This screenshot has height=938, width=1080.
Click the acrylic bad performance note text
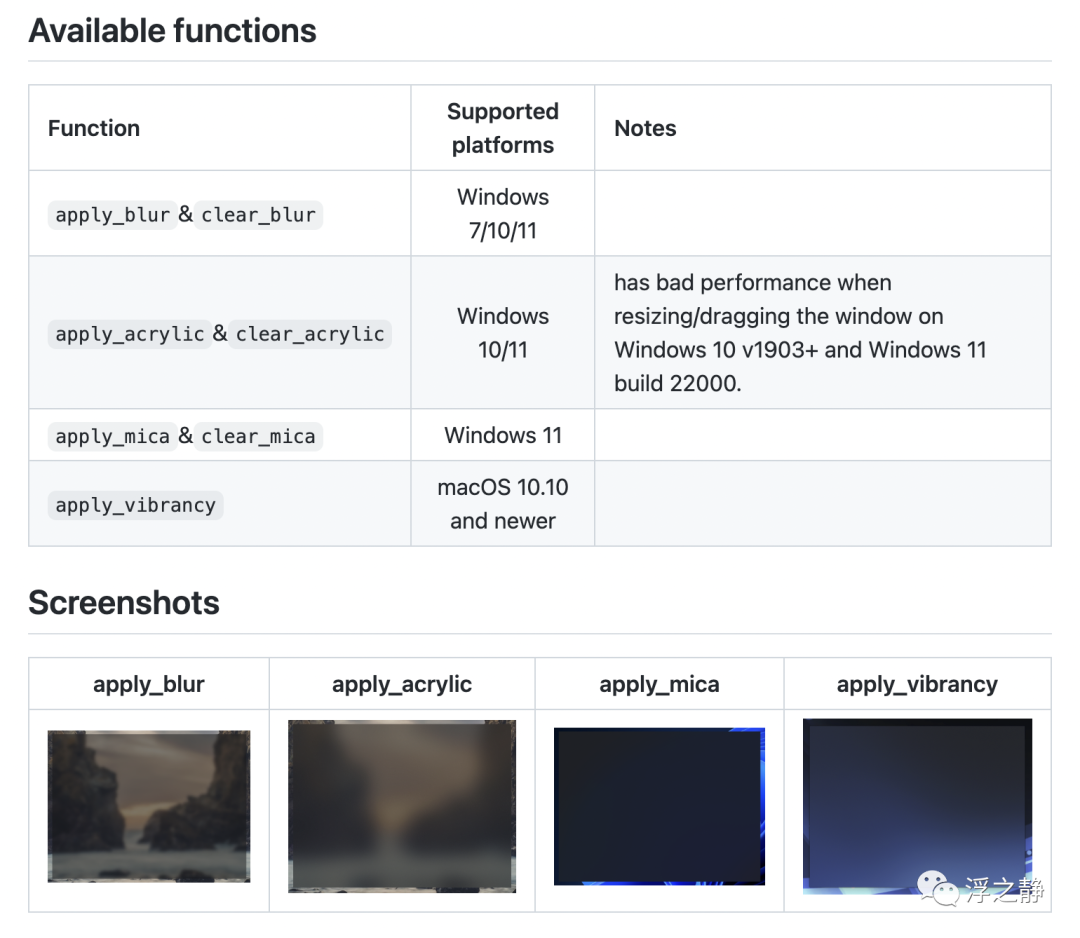coord(800,333)
